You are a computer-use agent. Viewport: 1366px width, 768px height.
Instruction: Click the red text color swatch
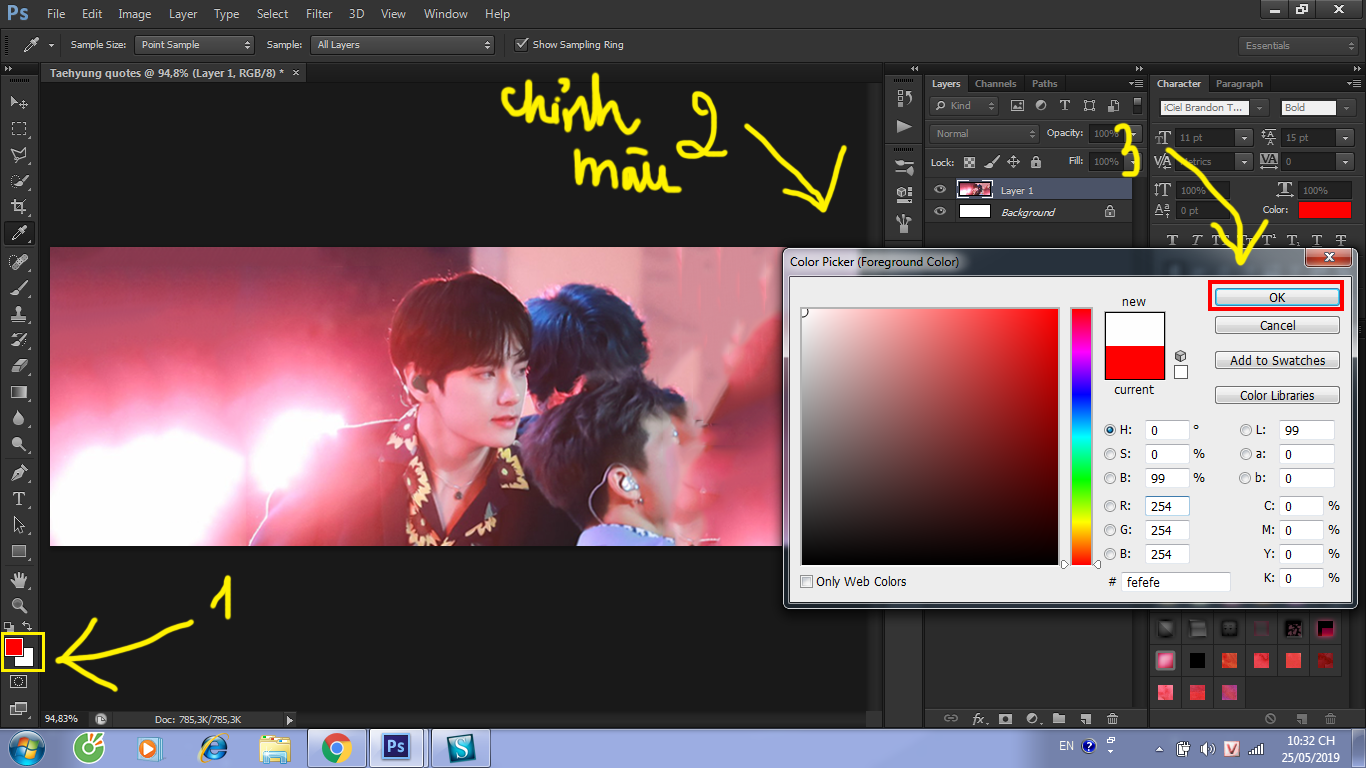[x=1324, y=210]
